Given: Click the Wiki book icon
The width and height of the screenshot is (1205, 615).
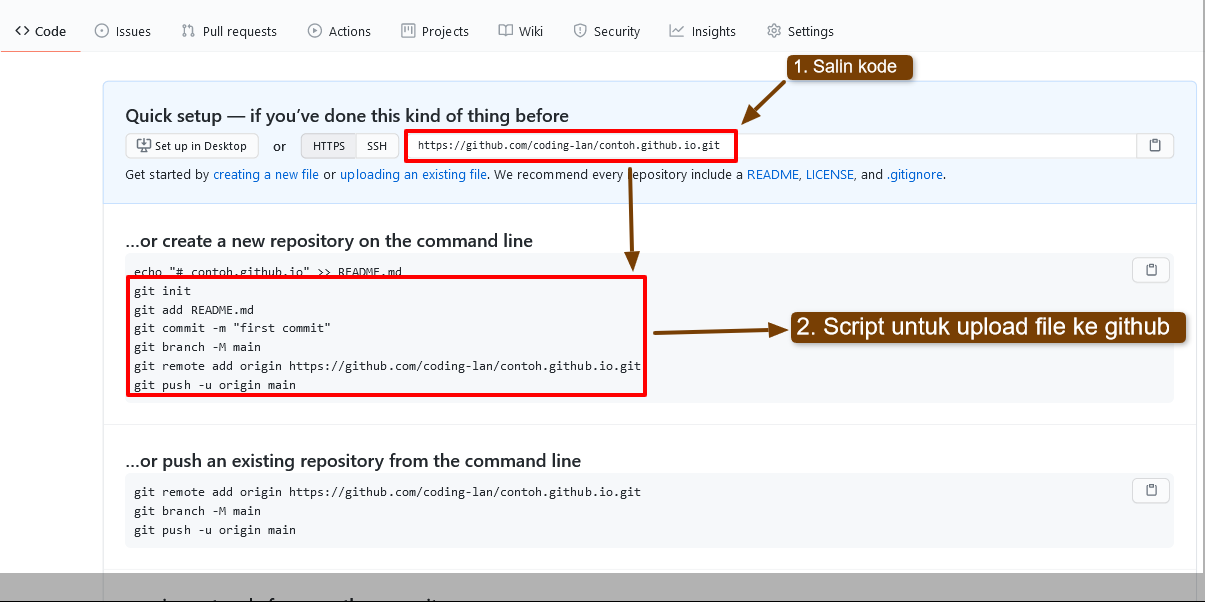Looking at the screenshot, I should pyautogui.click(x=503, y=31).
